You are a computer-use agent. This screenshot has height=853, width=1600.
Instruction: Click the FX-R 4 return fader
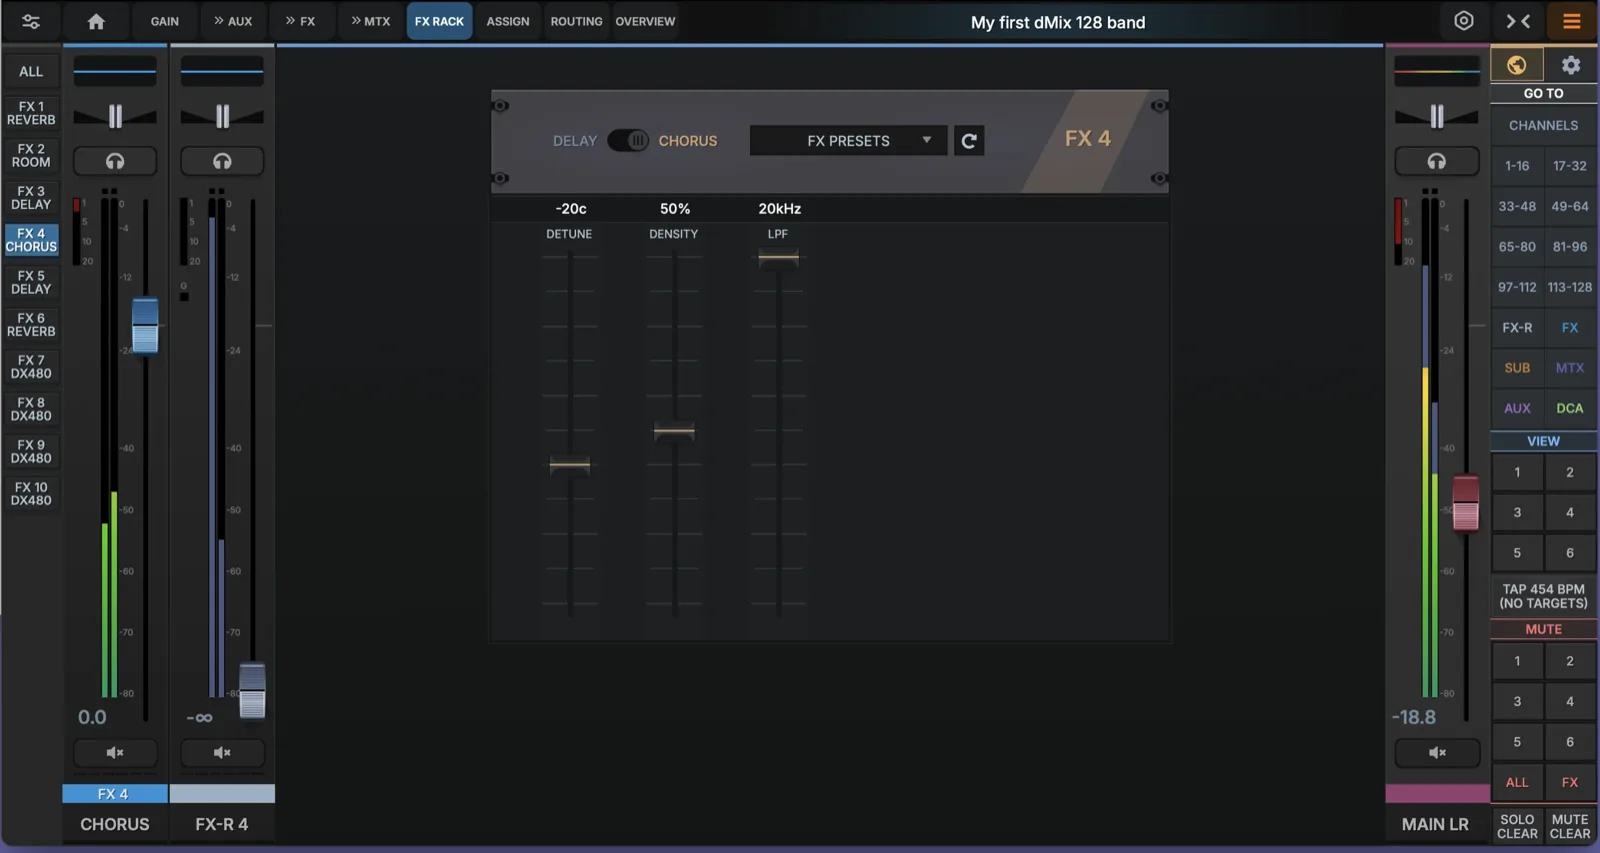tap(252, 690)
